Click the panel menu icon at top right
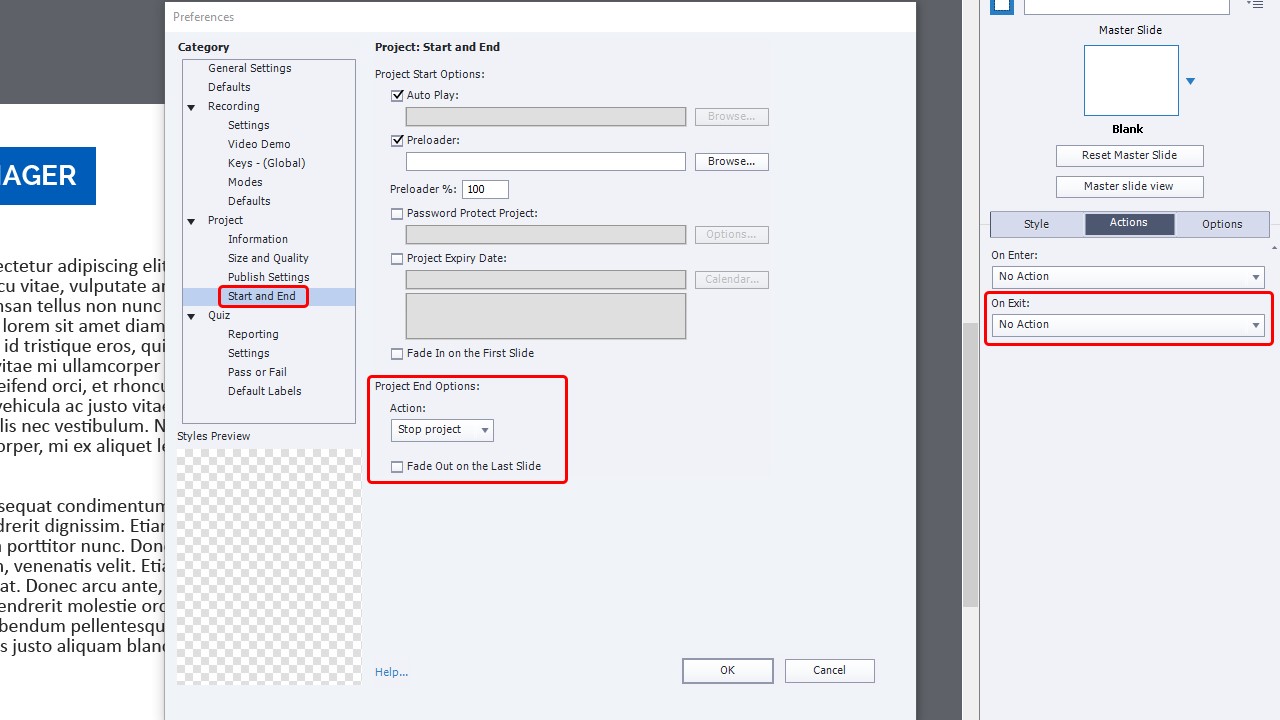The height and width of the screenshot is (720, 1280). [1255, 5]
